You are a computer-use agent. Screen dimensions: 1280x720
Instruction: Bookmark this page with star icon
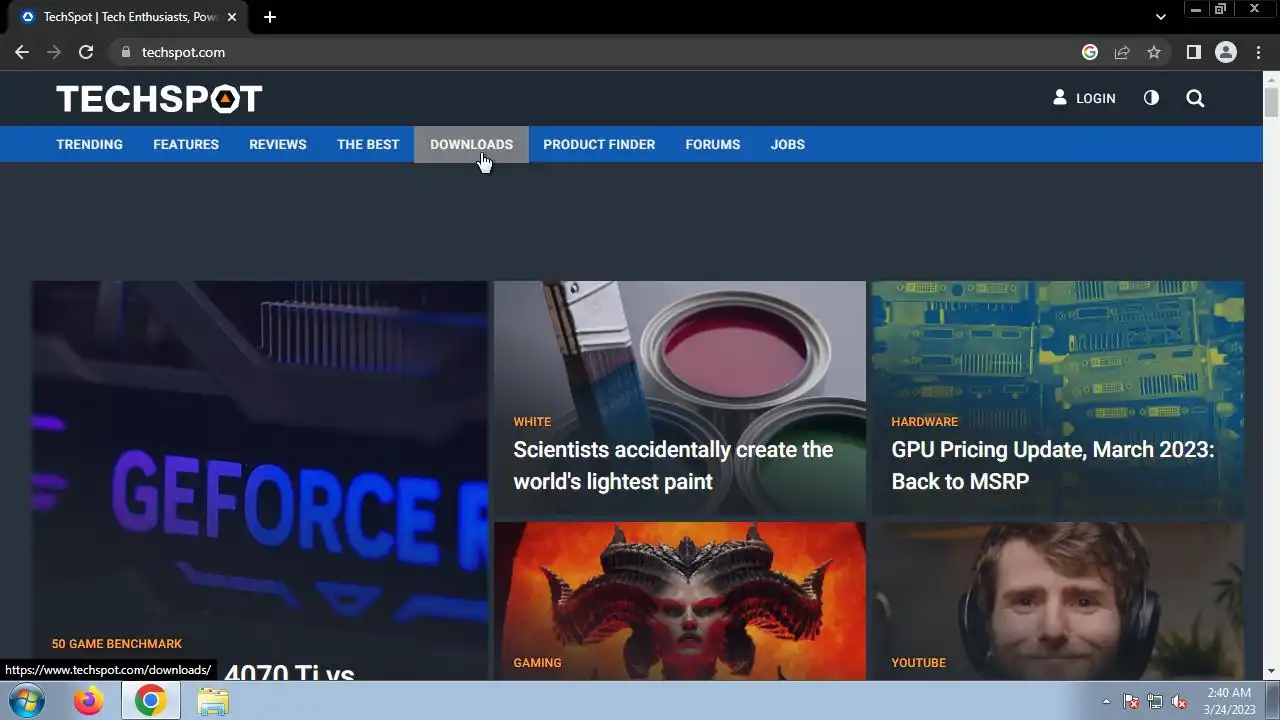click(x=1154, y=52)
